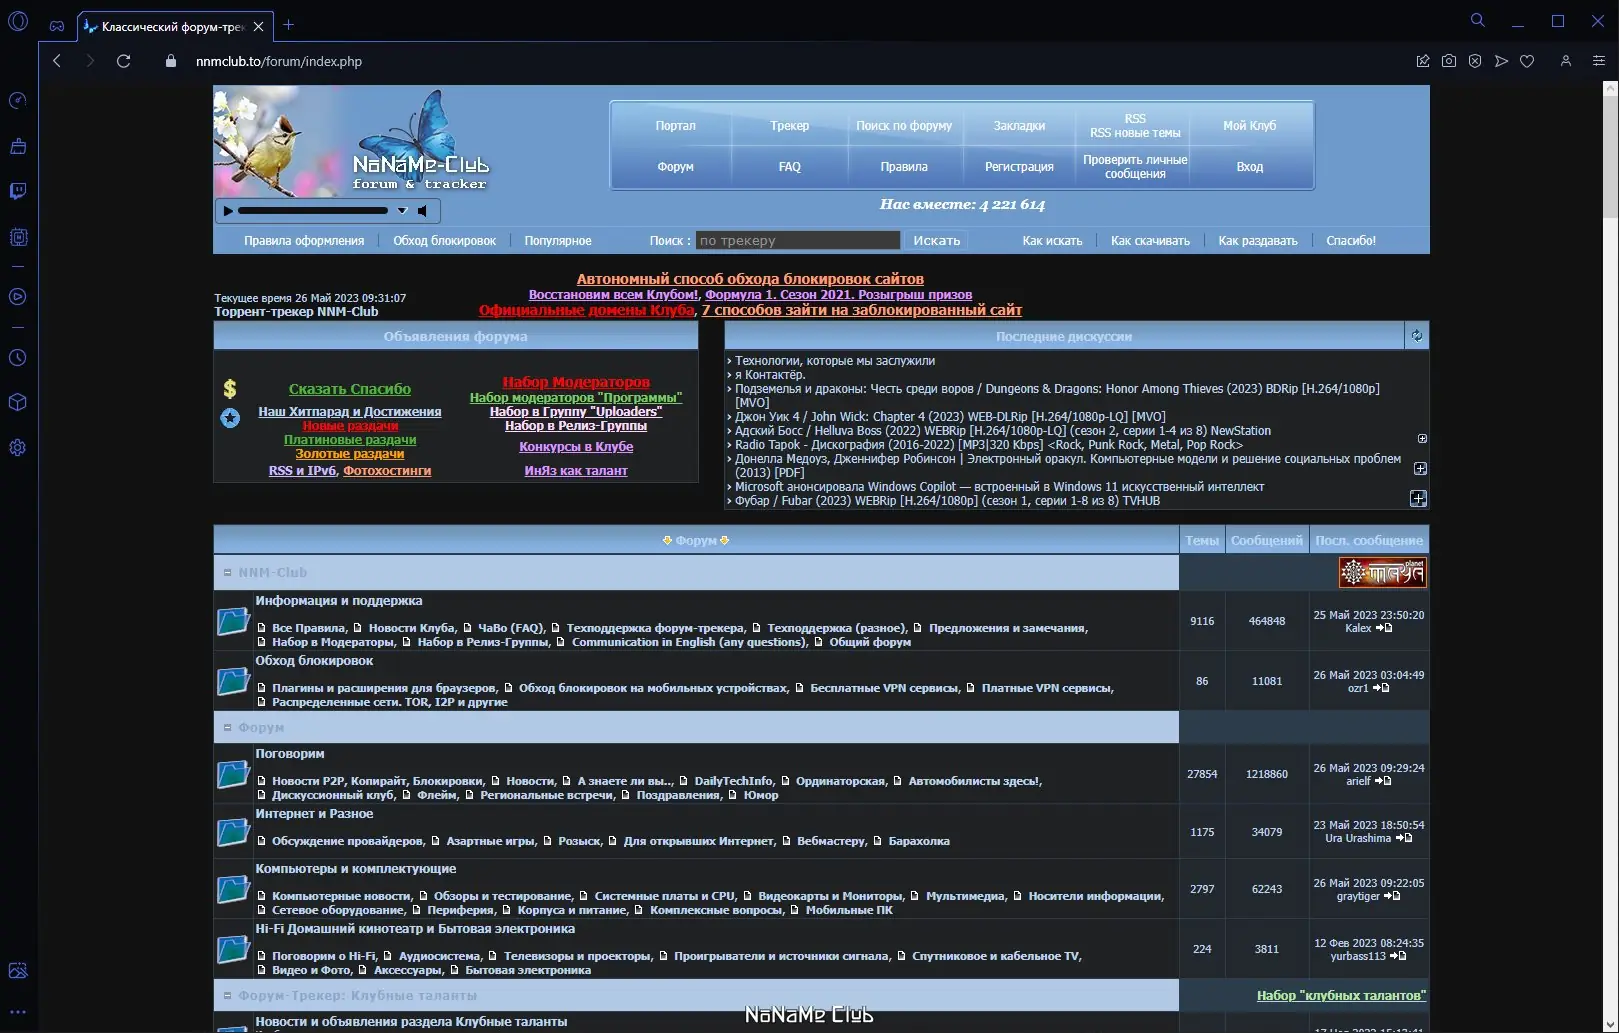The height and width of the screenshot is (1033, 1619).
Task: Open a new tab
Action: [289, 25]
